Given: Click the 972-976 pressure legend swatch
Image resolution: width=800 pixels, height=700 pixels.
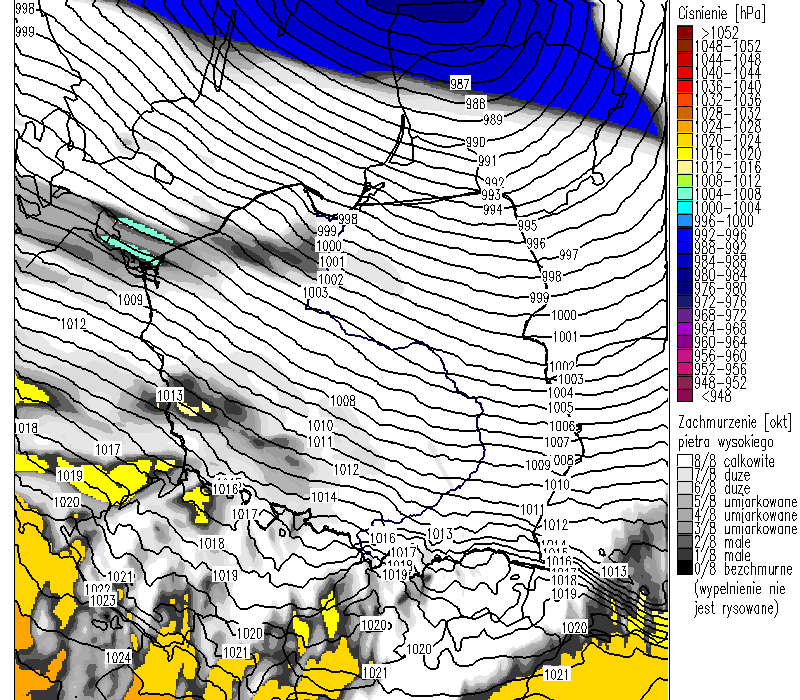Looking at the screenshot, I should (685, 301).
